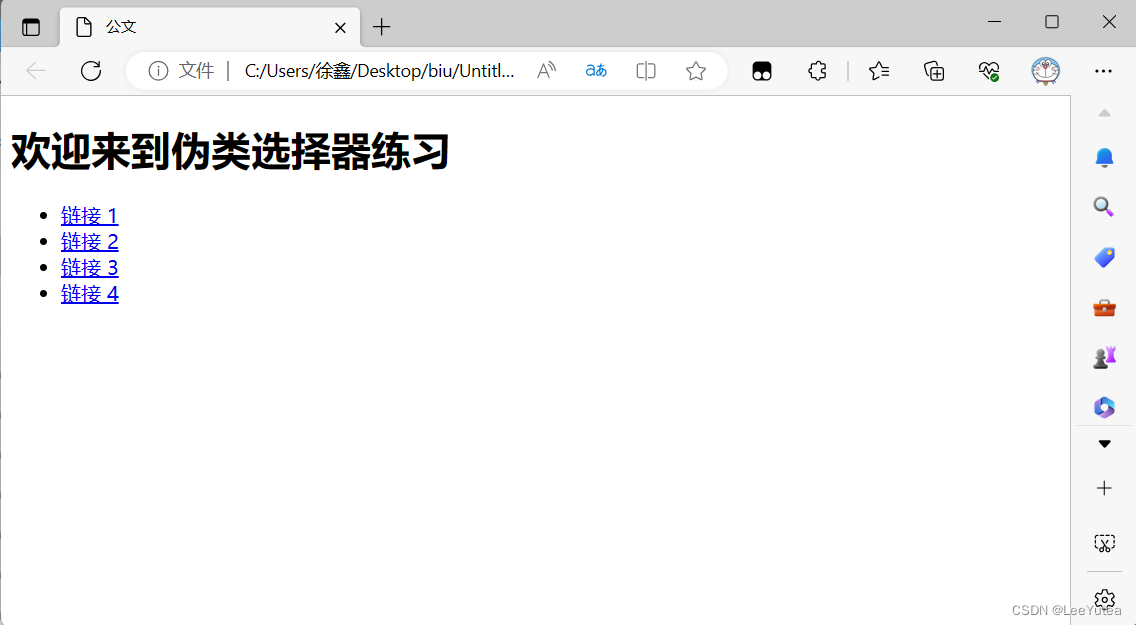This screenshot has width=1136, height=625.
Task: Launch Microsoft 365 Copilot from the sidebar
Action: click(1104, 407)
